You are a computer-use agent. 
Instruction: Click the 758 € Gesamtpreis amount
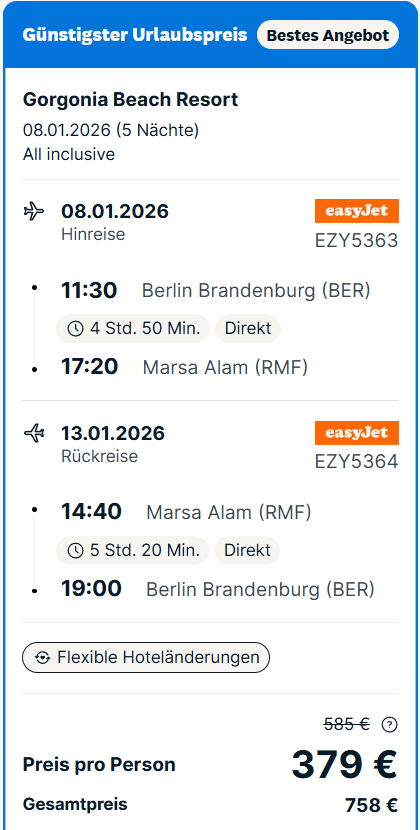click(371, 805)
